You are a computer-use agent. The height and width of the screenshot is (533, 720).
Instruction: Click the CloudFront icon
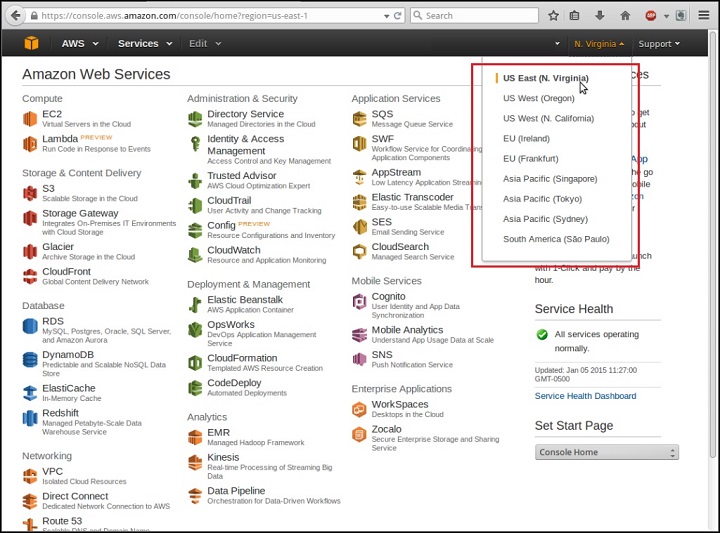[x=30, y=276]
